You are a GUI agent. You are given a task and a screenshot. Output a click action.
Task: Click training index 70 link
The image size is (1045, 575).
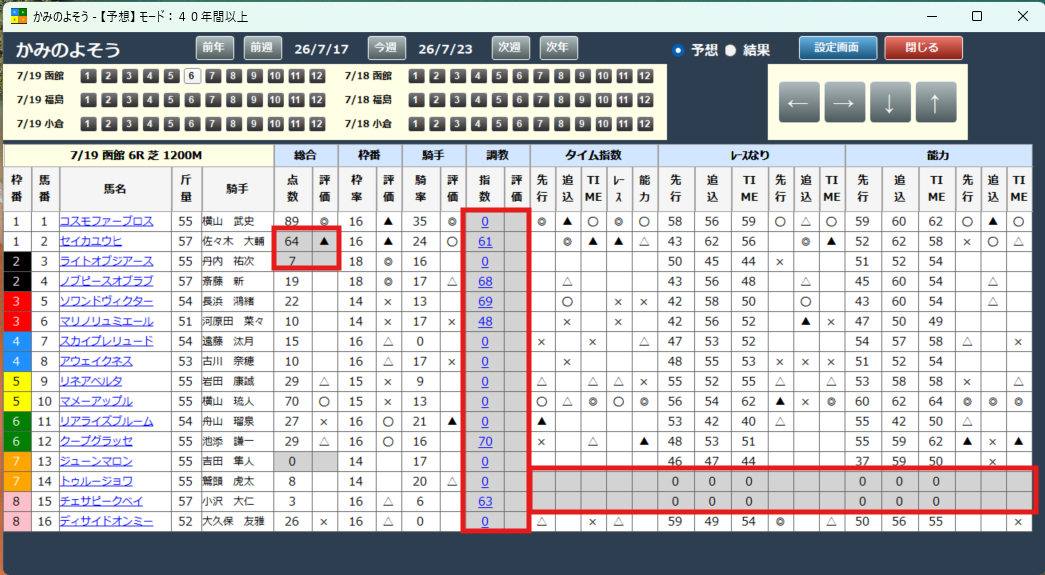tap(485, 441)
